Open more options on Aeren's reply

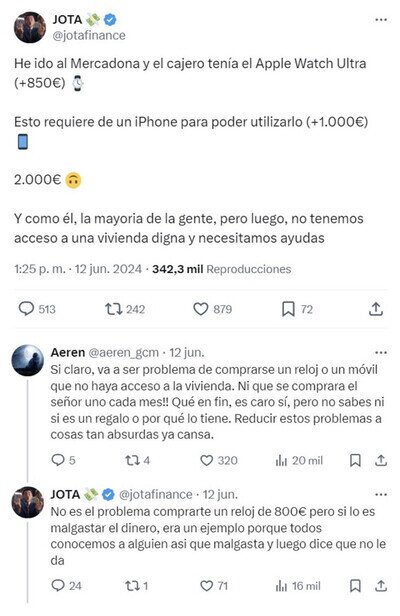click(381, 352)
